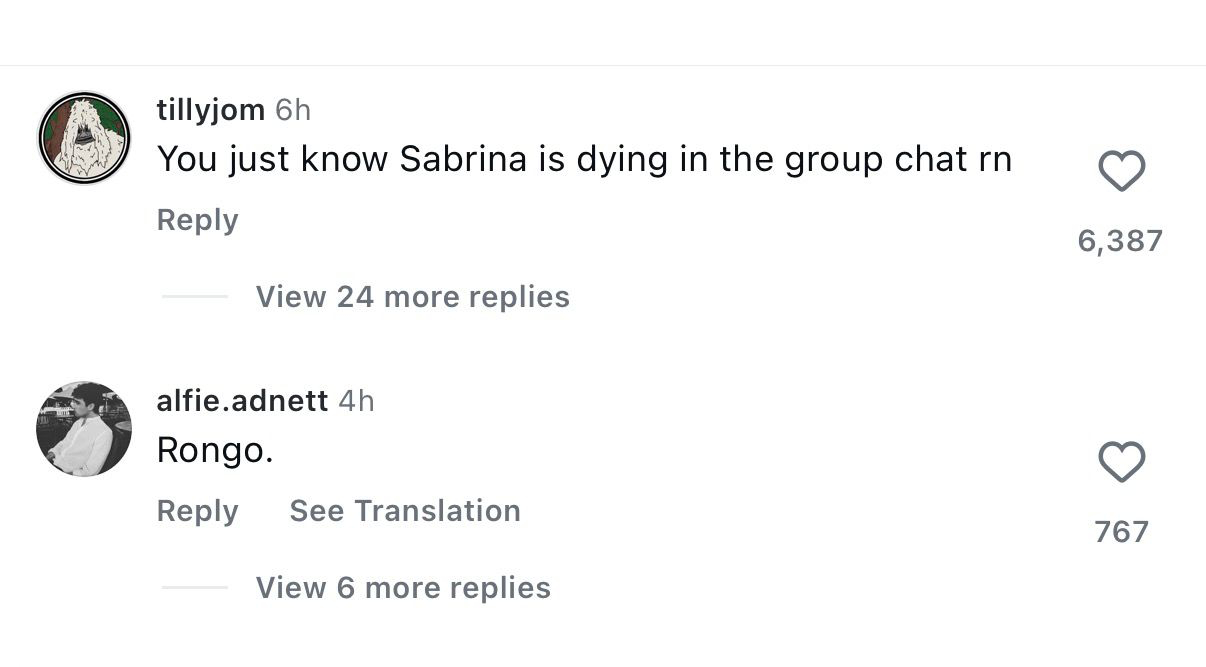Like tillyjom's comment with the heart icon
The height and width of the screenshot is (667, 1206).
[x=1121, y=172]
